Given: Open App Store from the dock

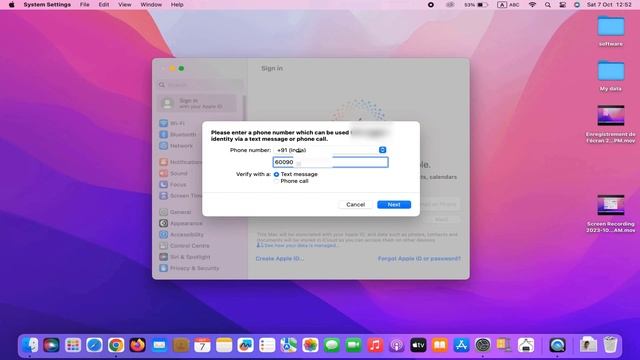Looking at the screenshot, I should point(461,345).
